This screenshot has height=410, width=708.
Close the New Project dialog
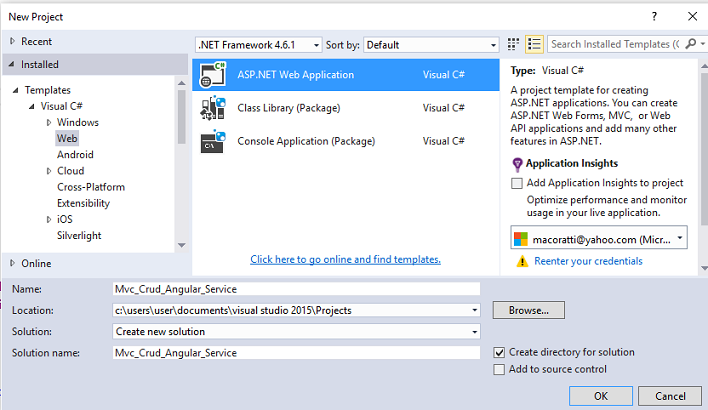(692, 17)
